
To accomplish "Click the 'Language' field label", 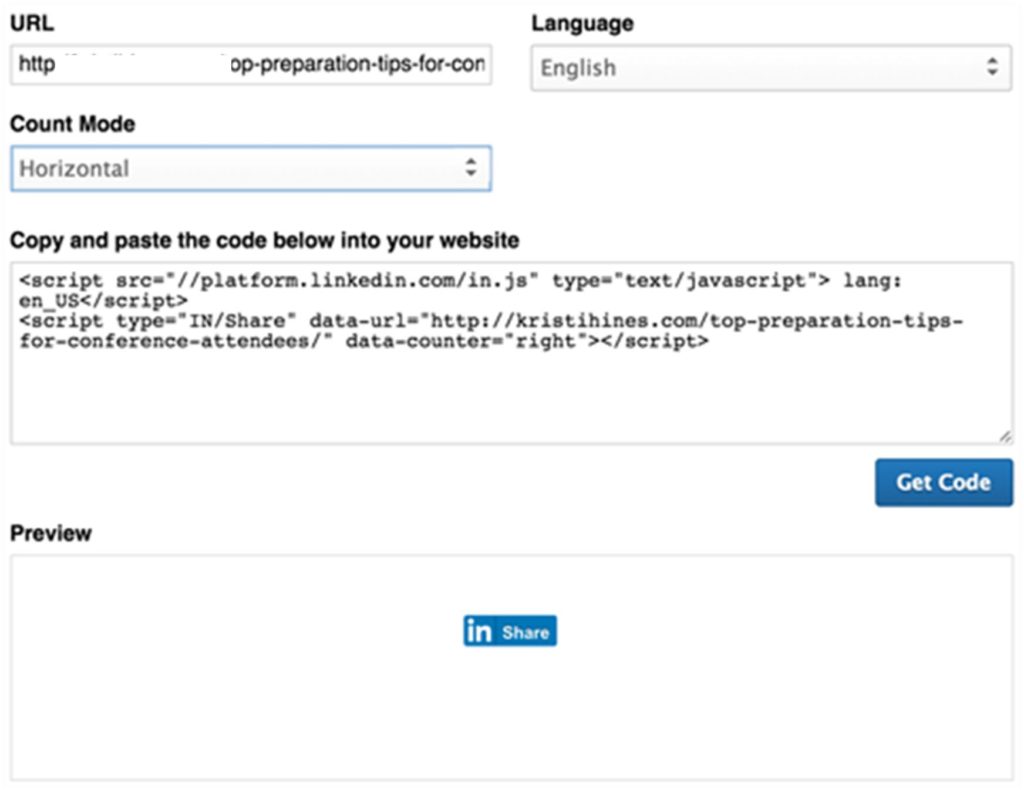I will [583, 24].
